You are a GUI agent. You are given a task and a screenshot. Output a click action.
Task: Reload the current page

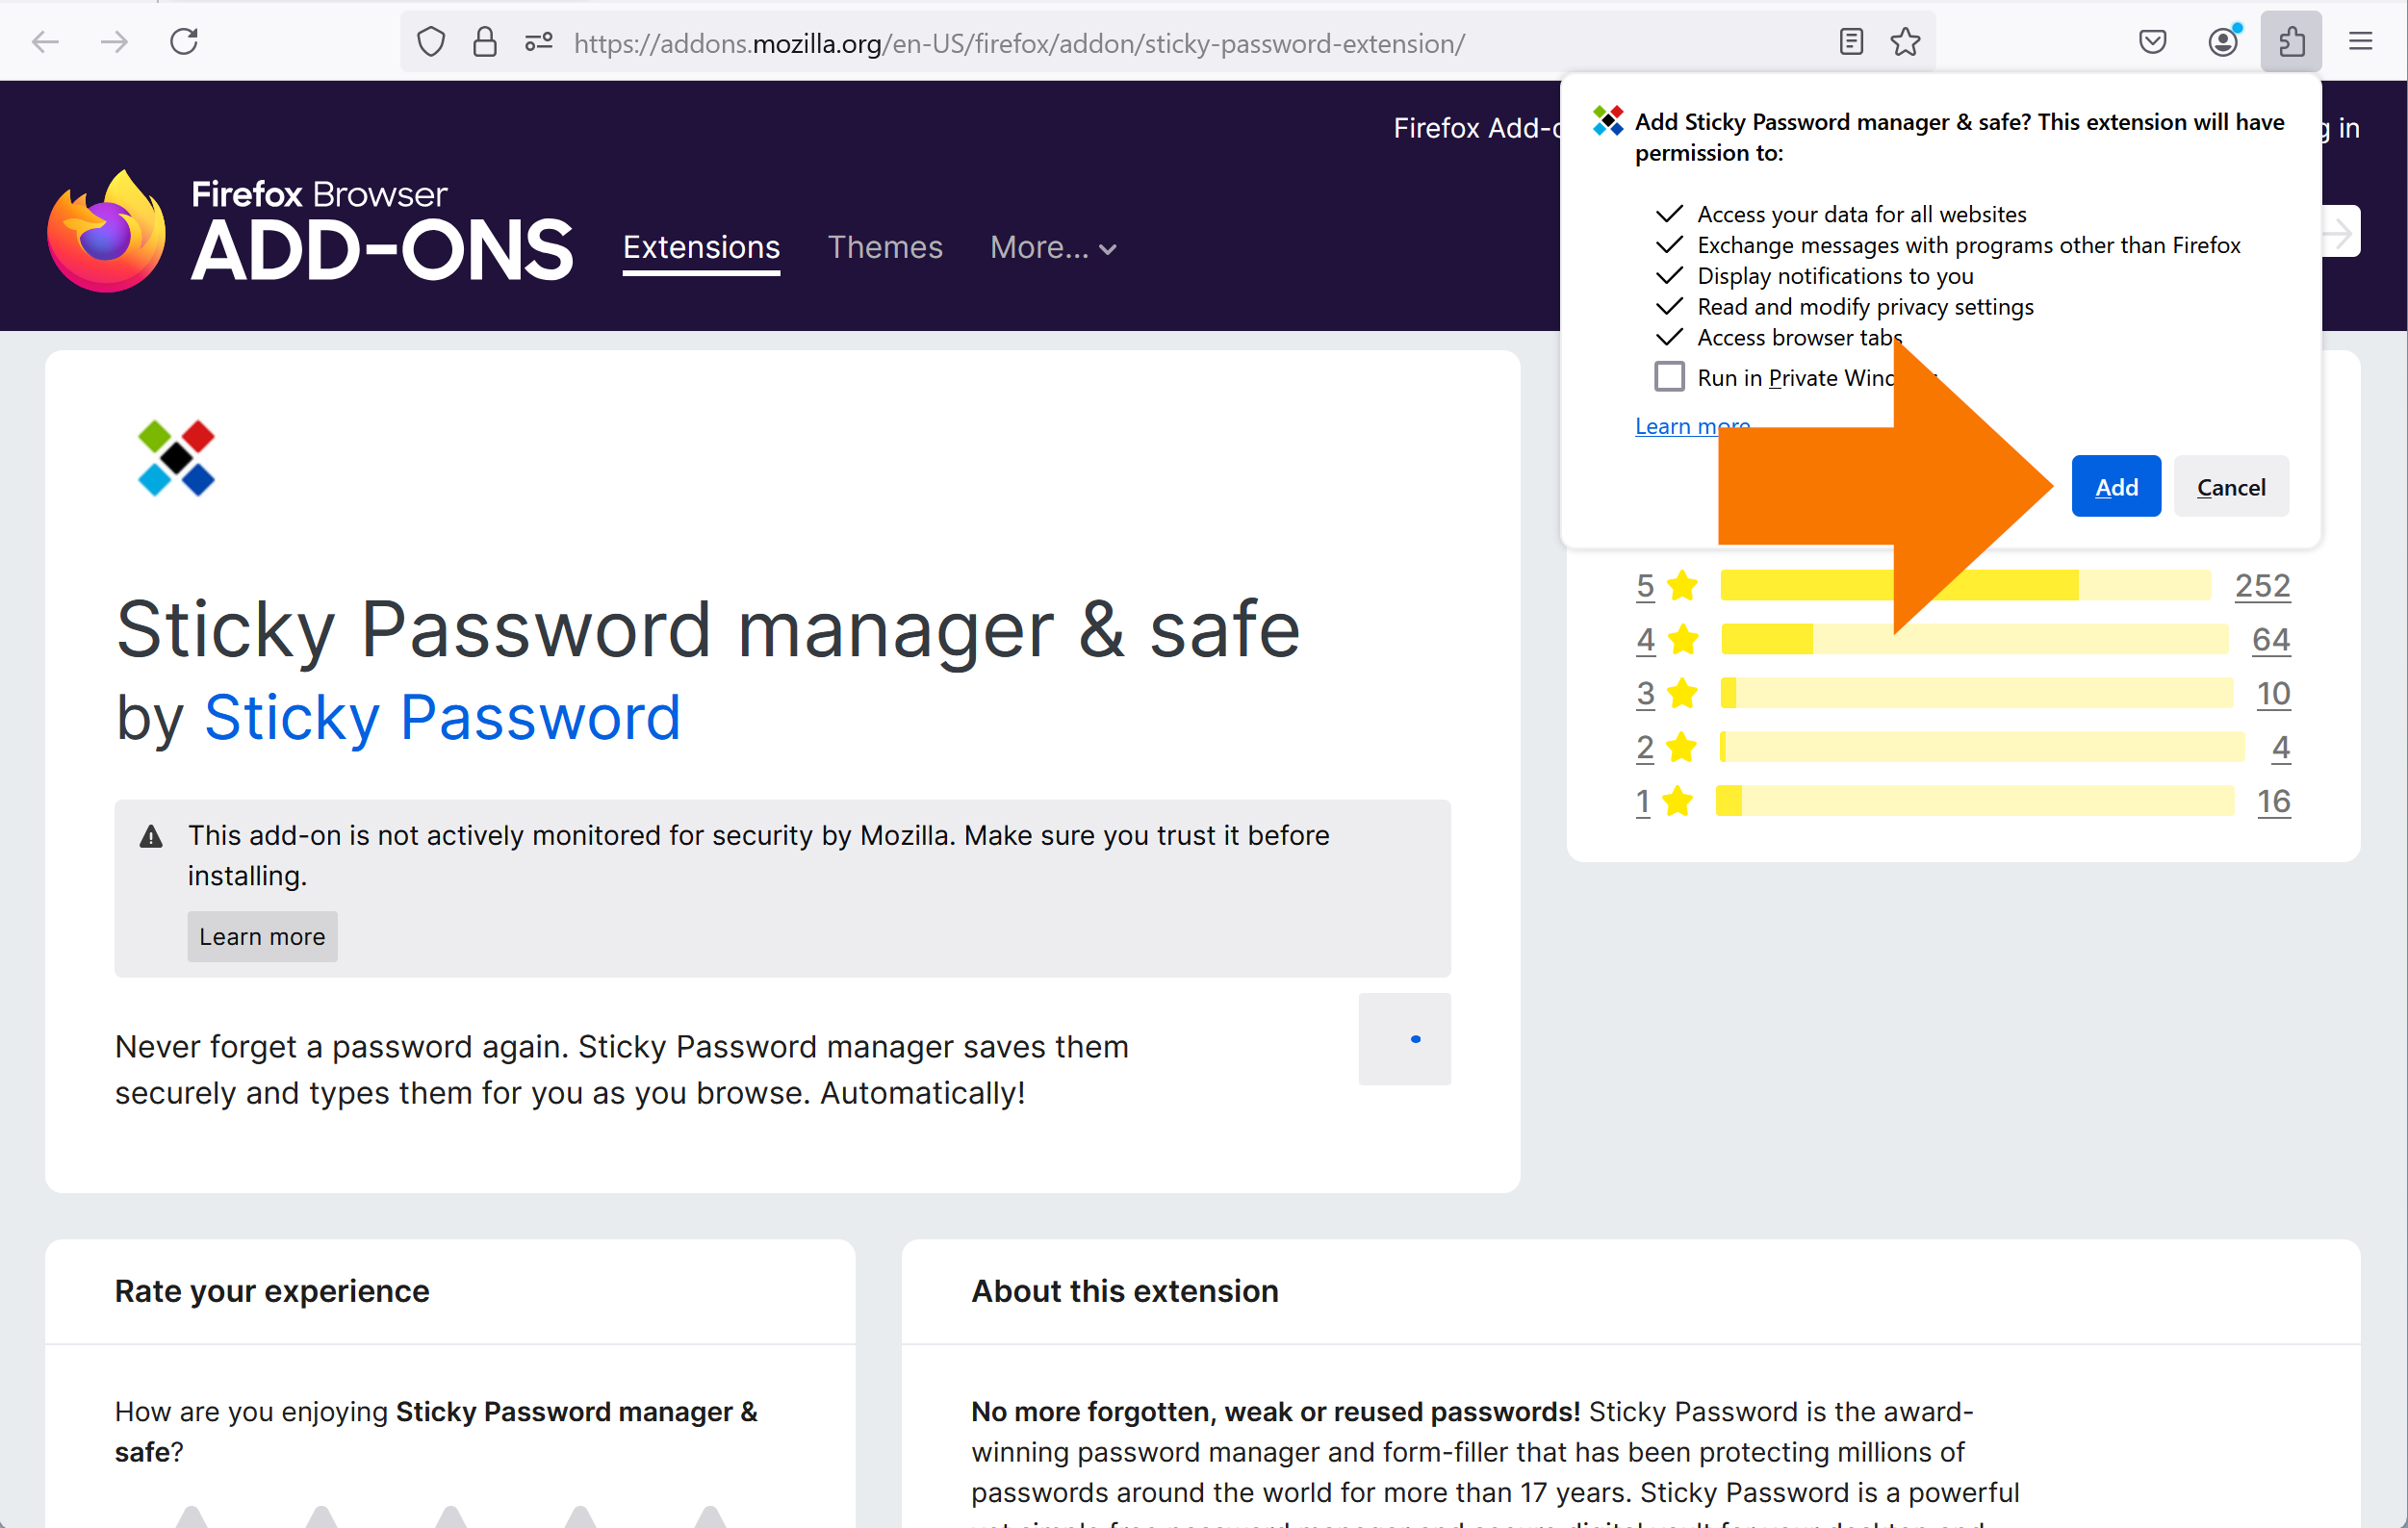[x=184, y=42]
